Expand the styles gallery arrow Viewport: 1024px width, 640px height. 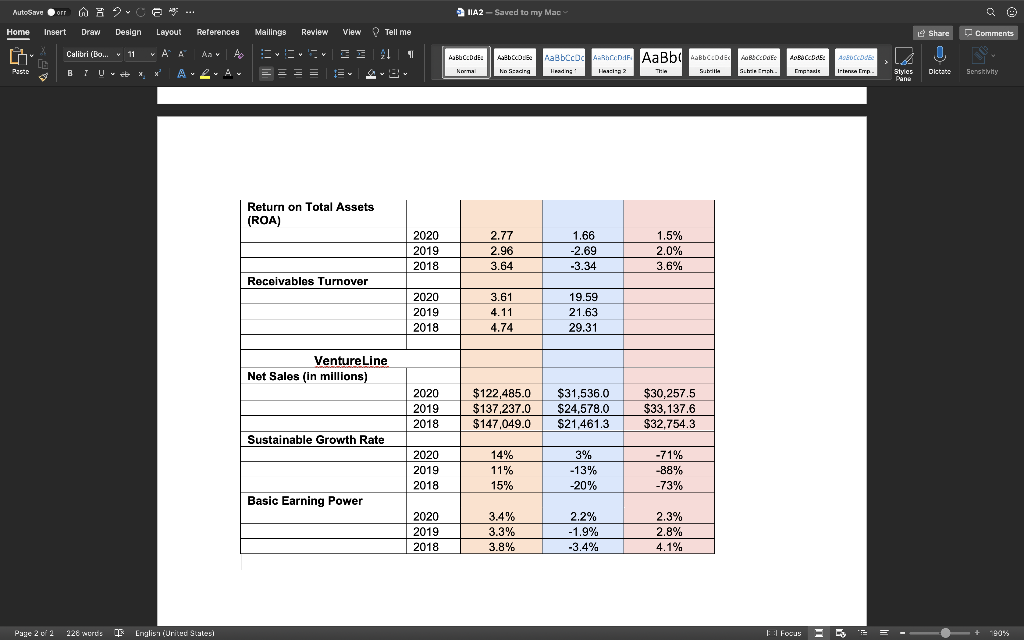coord(886,63)
